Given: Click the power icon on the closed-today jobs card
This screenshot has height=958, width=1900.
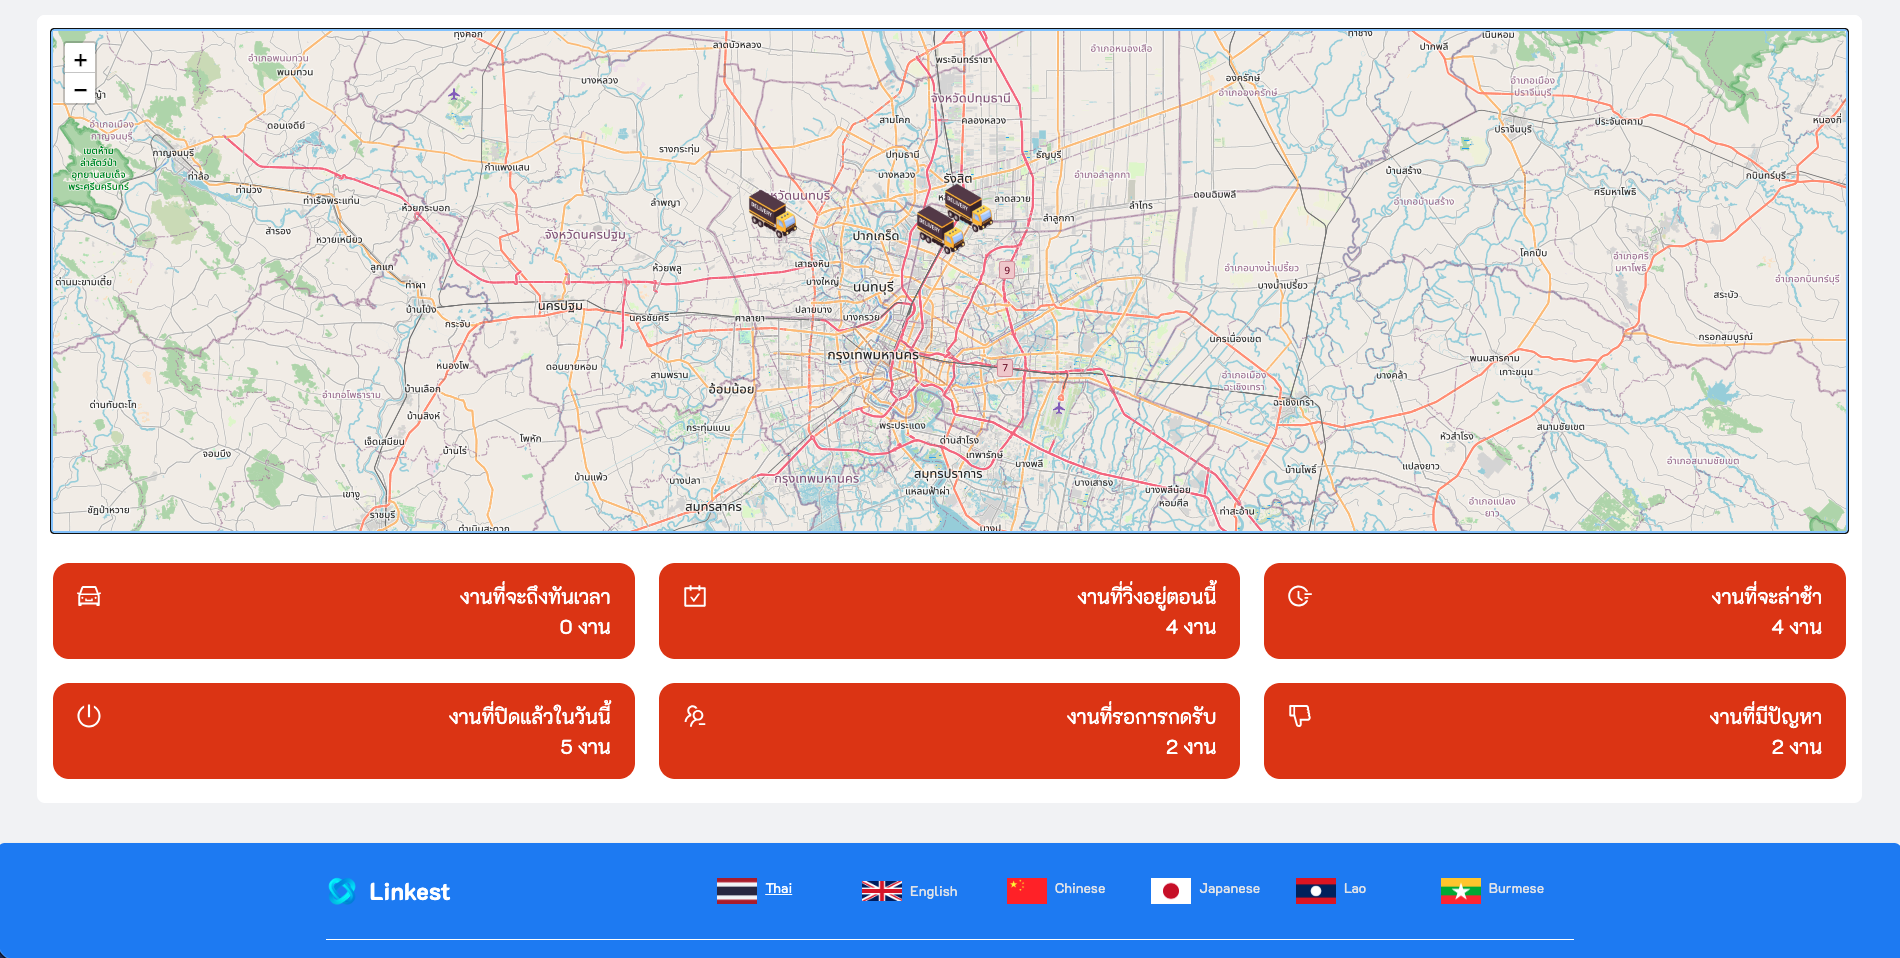Looking at the screenshot, I should (x=88, y=716).
